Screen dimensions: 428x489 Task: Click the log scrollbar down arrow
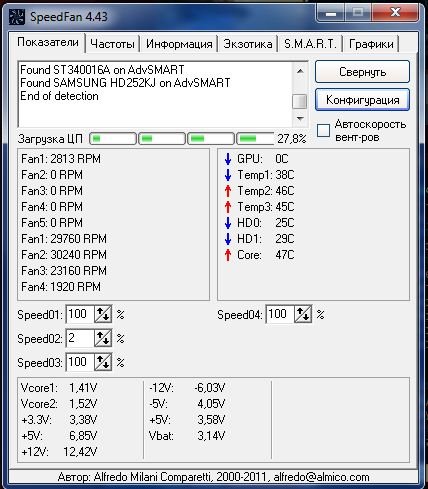[x=300, y=119]
